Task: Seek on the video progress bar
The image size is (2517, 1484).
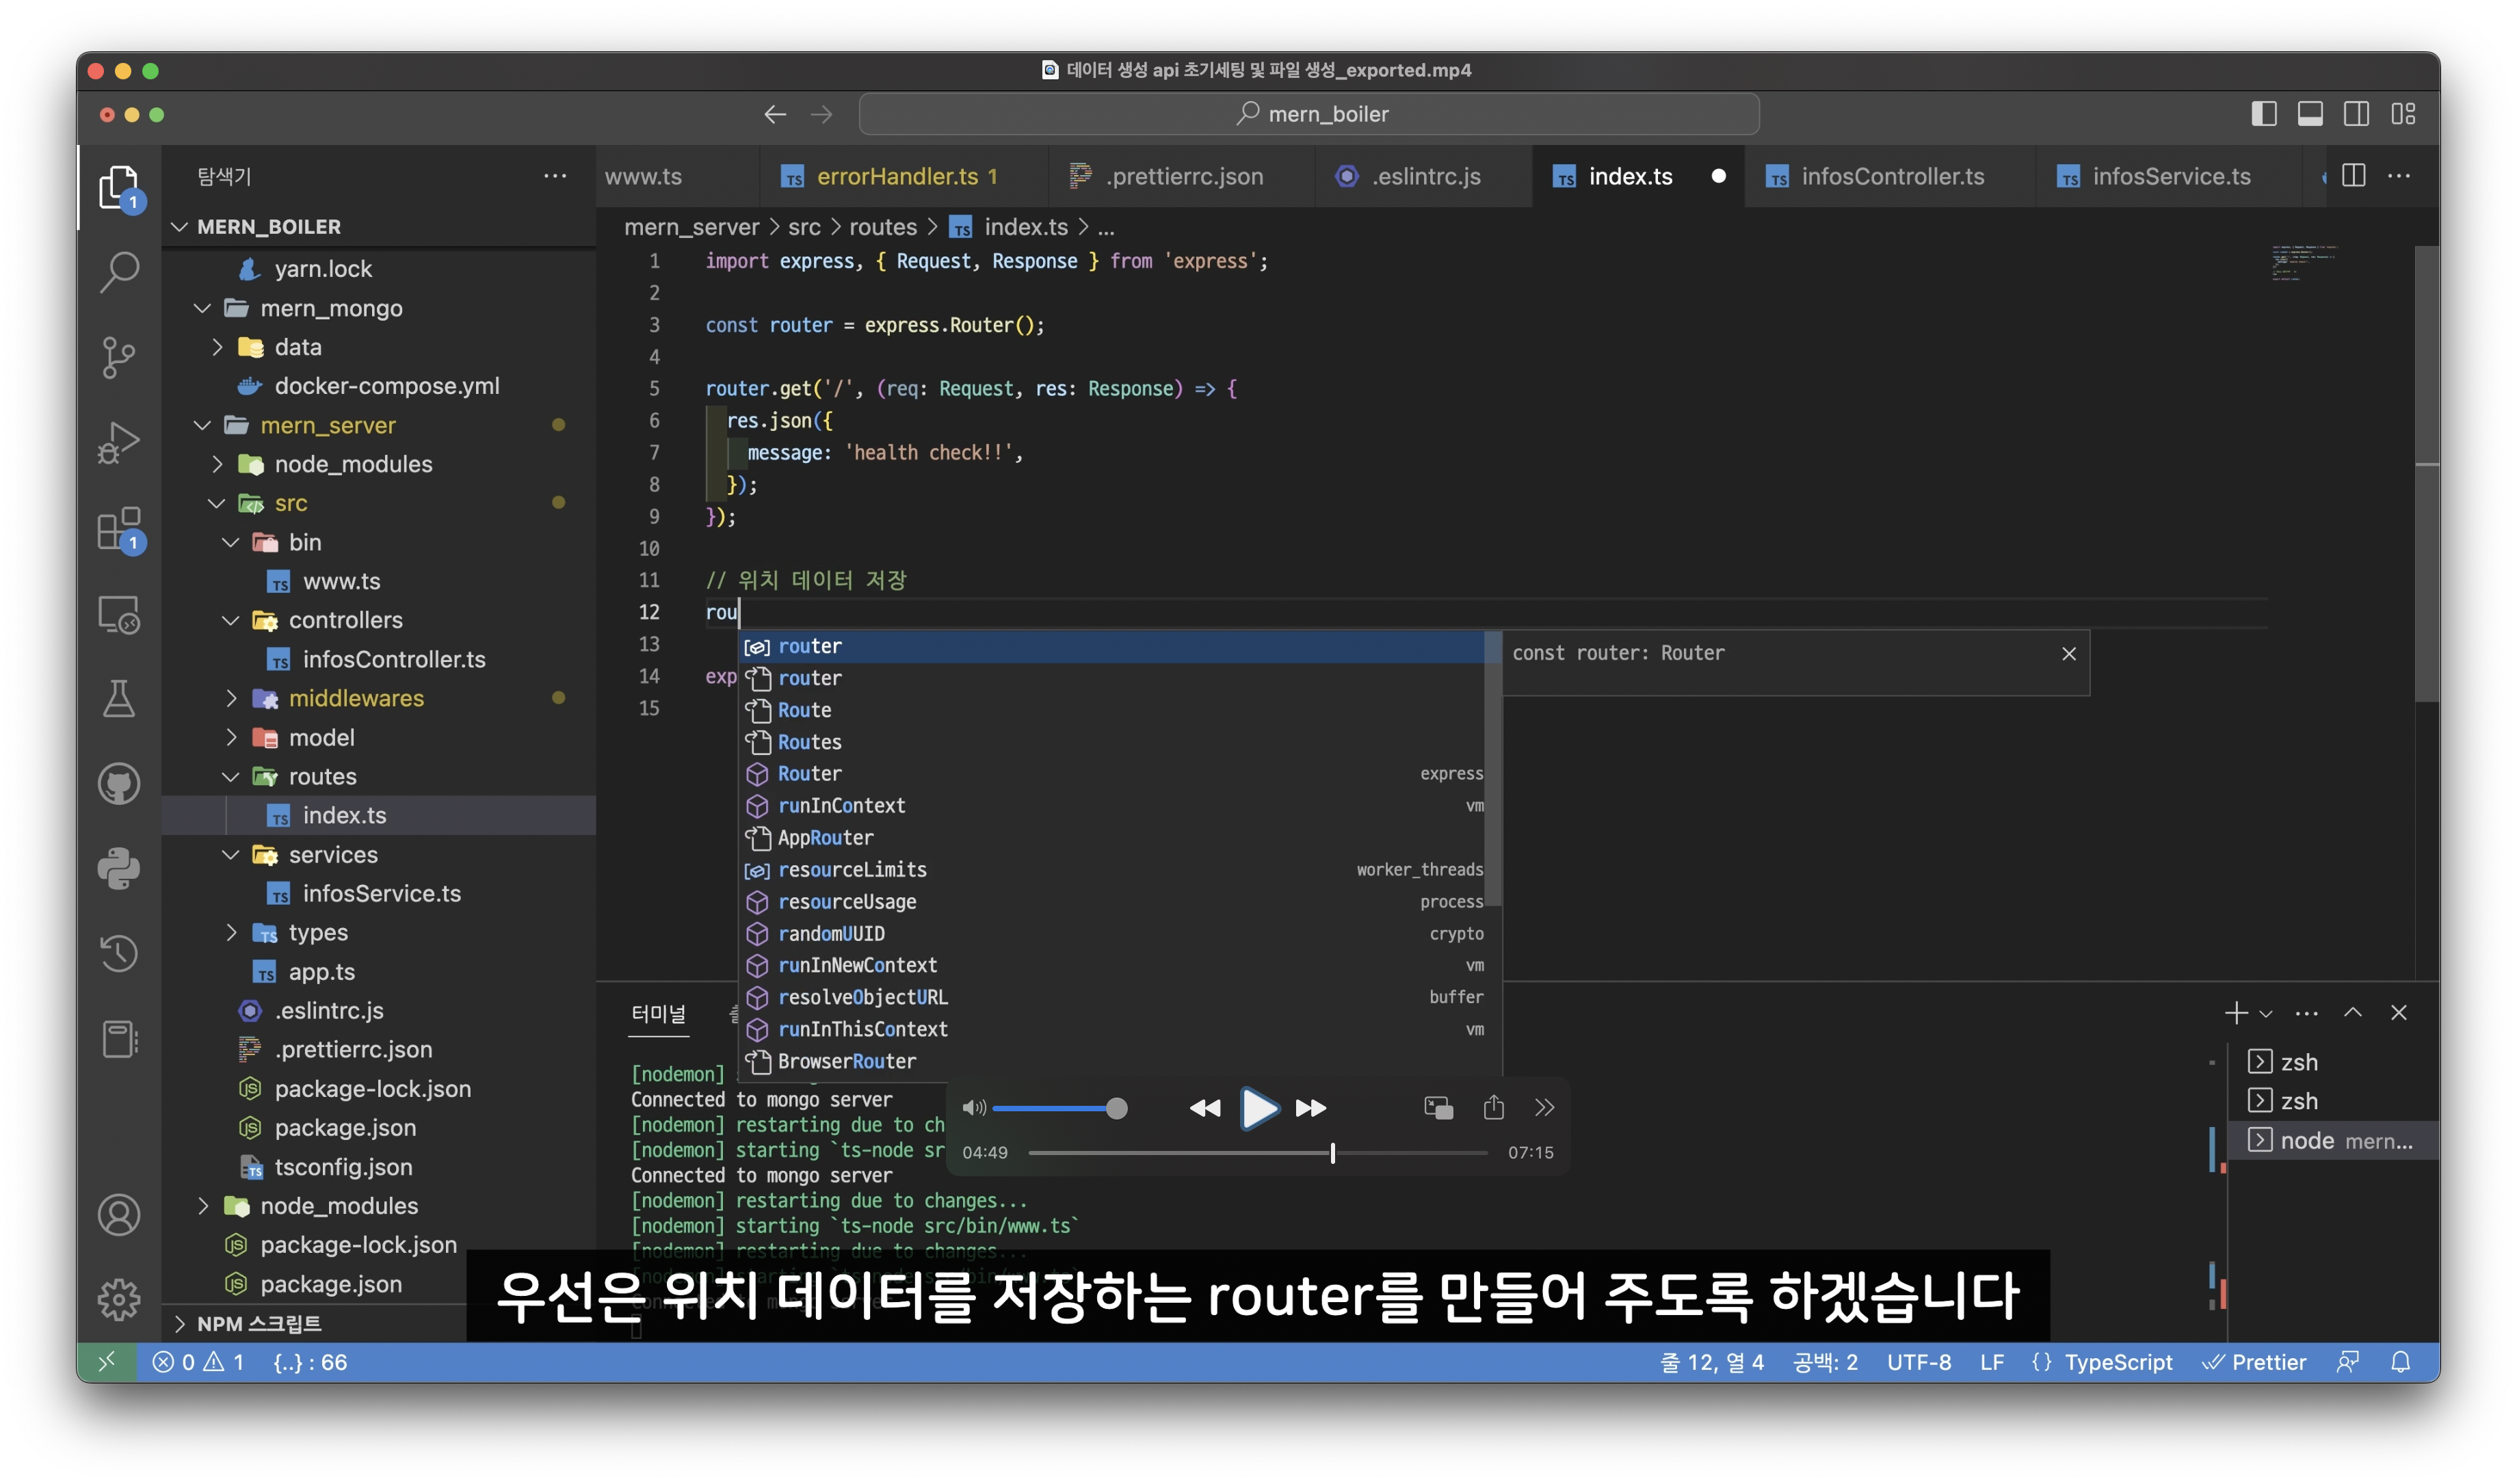Action: tap(1257, 1153)
